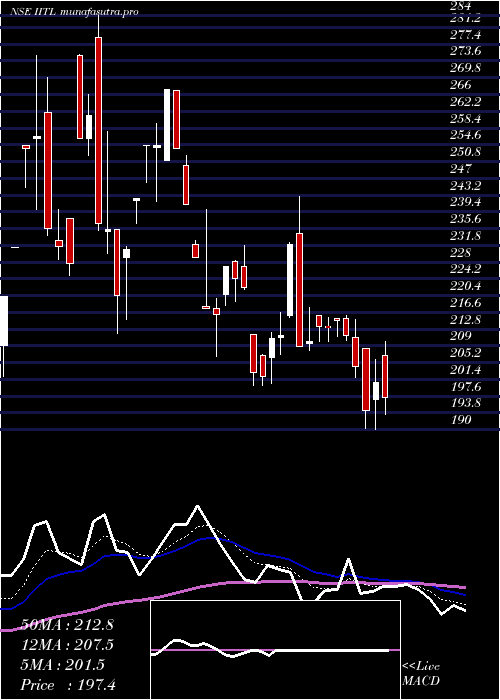Click the 231.8 price axis label
Screen dimensions: 500x700
point(465,236)
